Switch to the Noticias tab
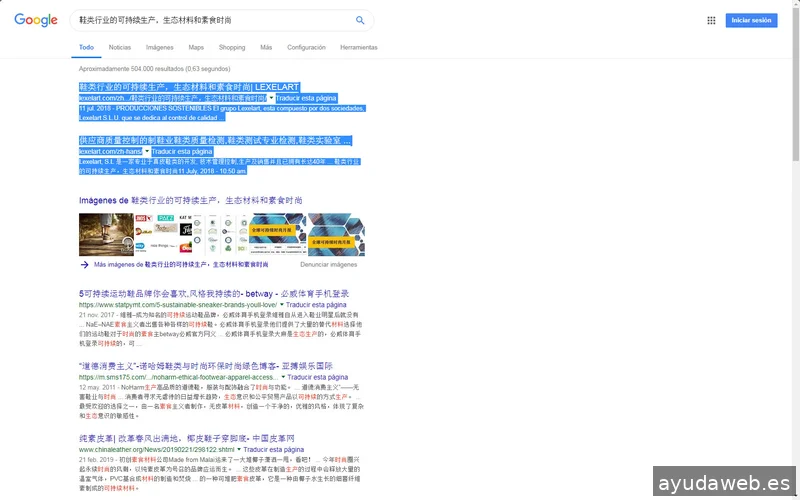 (119, 47)
